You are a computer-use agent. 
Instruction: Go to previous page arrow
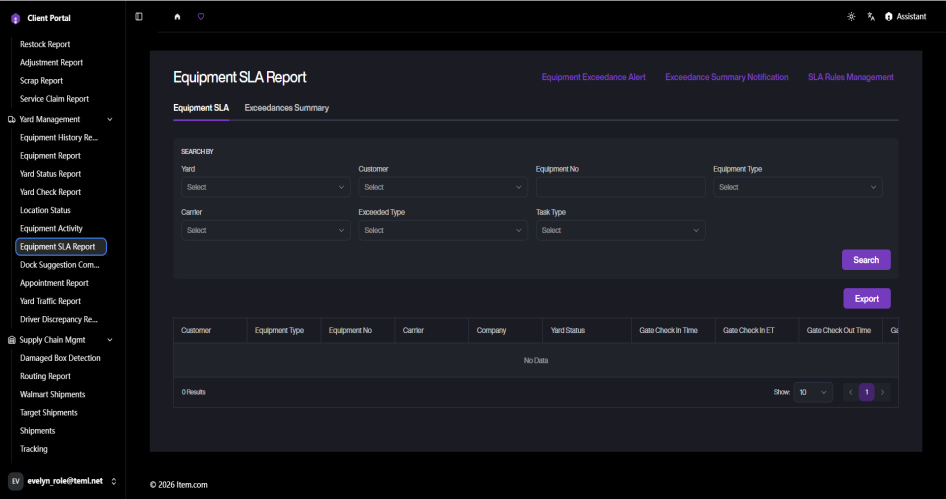pos(851,392)
